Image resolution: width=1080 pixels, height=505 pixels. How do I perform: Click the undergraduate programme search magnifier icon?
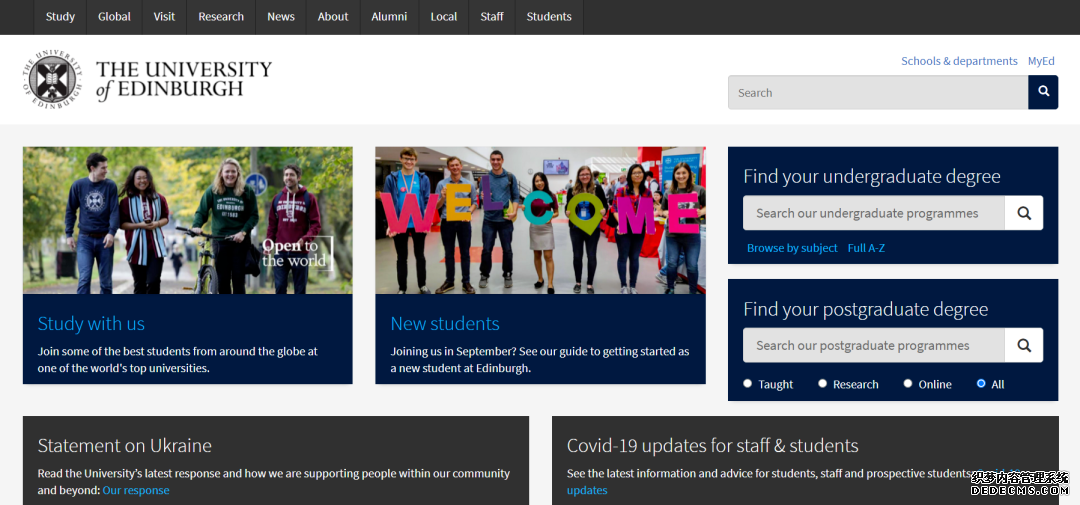click(1024, 213)
